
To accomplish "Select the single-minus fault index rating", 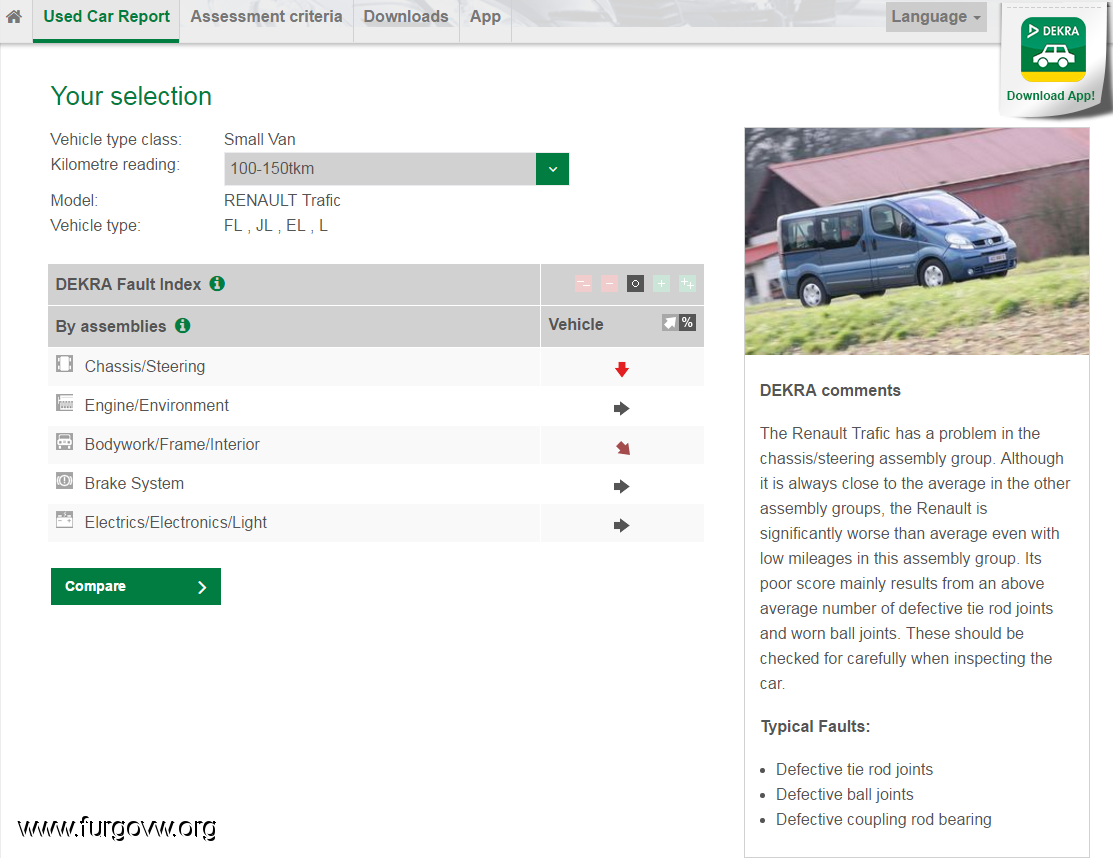I will pos(609,284).
